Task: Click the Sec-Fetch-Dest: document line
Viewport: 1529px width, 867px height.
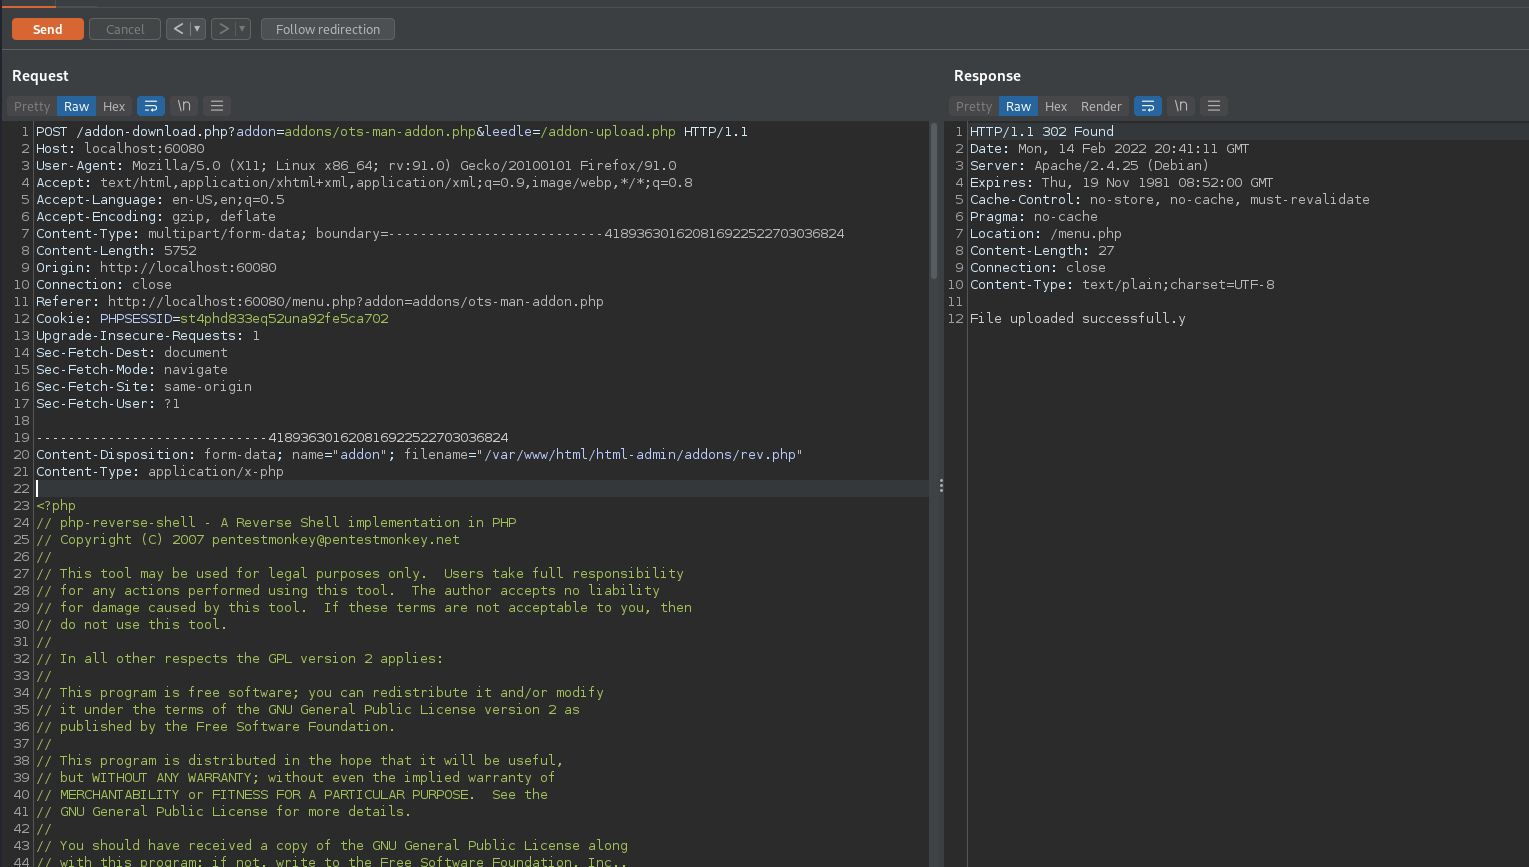Action: click(x=132, y=352)
